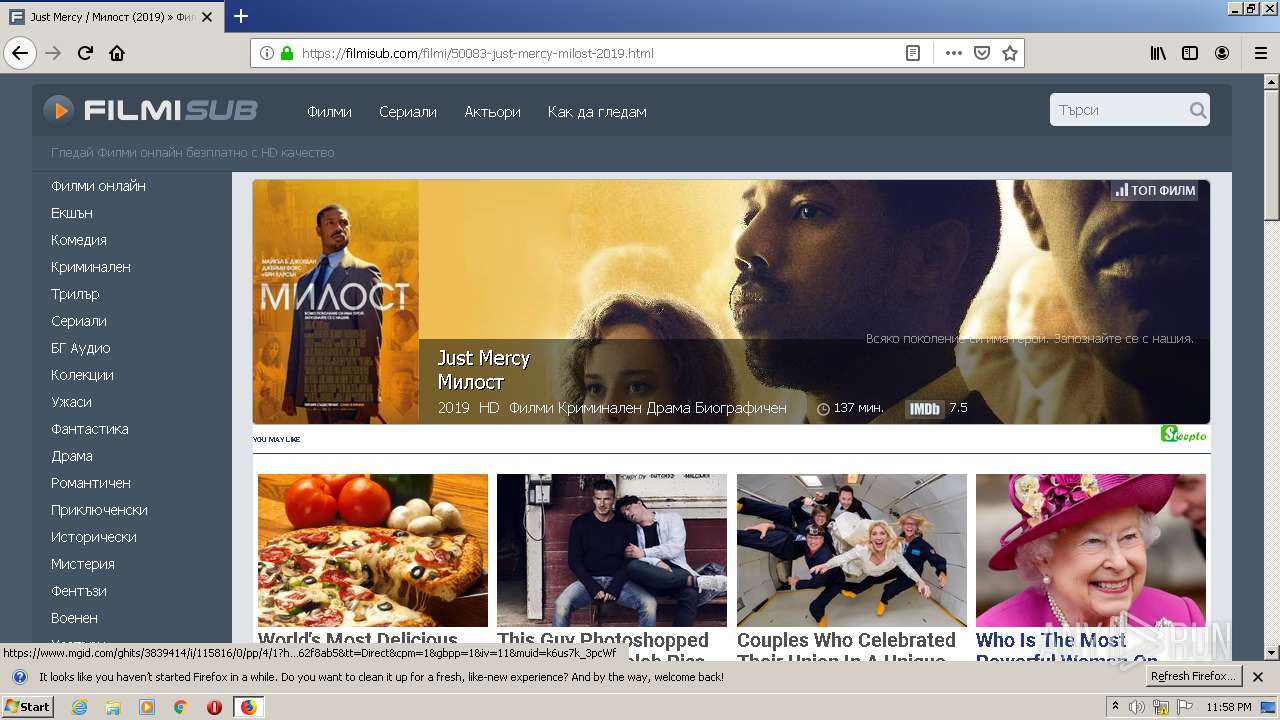Open page actions three-dot menu
1280x720 pixels.
[x=954, y=53]
